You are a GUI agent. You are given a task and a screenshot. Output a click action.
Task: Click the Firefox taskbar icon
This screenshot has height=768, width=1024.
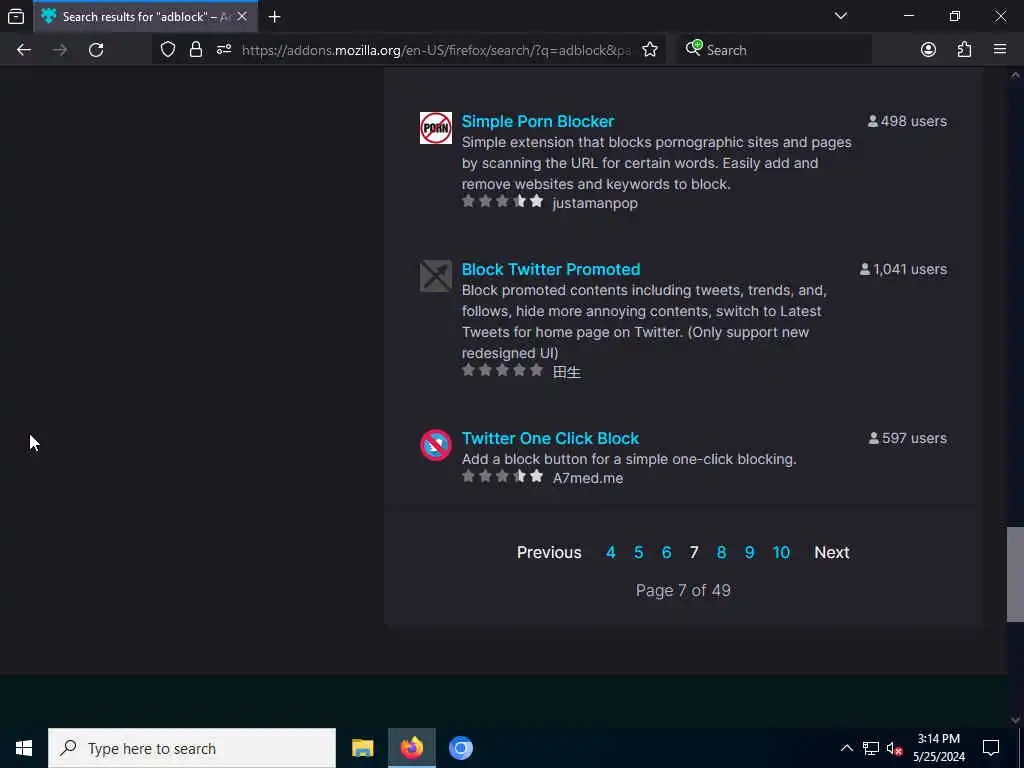click(411, 748)
